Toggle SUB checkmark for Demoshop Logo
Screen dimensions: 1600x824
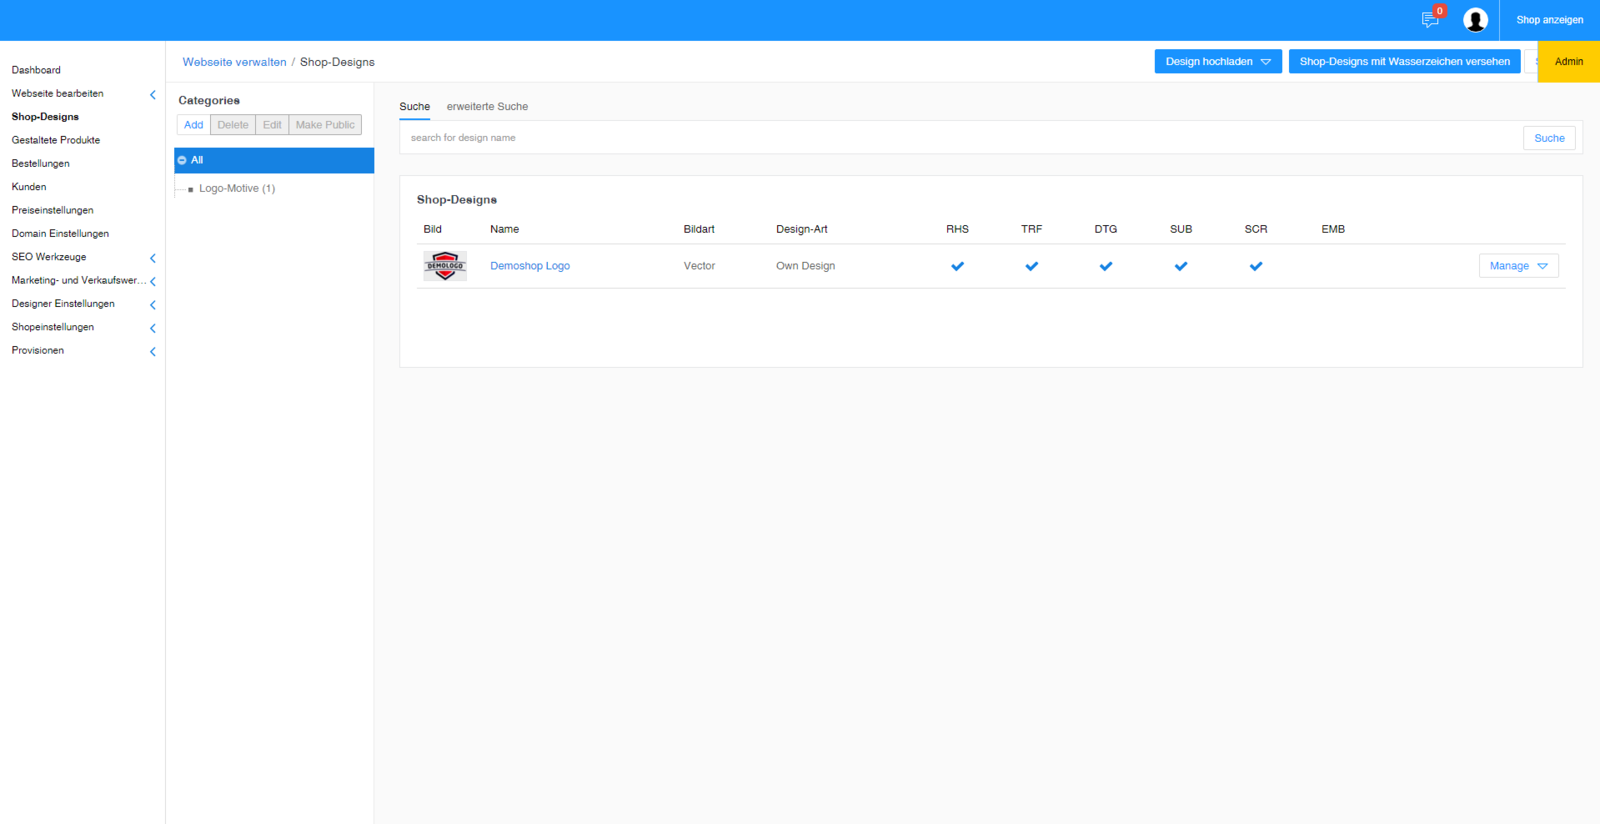point(1181,266)
